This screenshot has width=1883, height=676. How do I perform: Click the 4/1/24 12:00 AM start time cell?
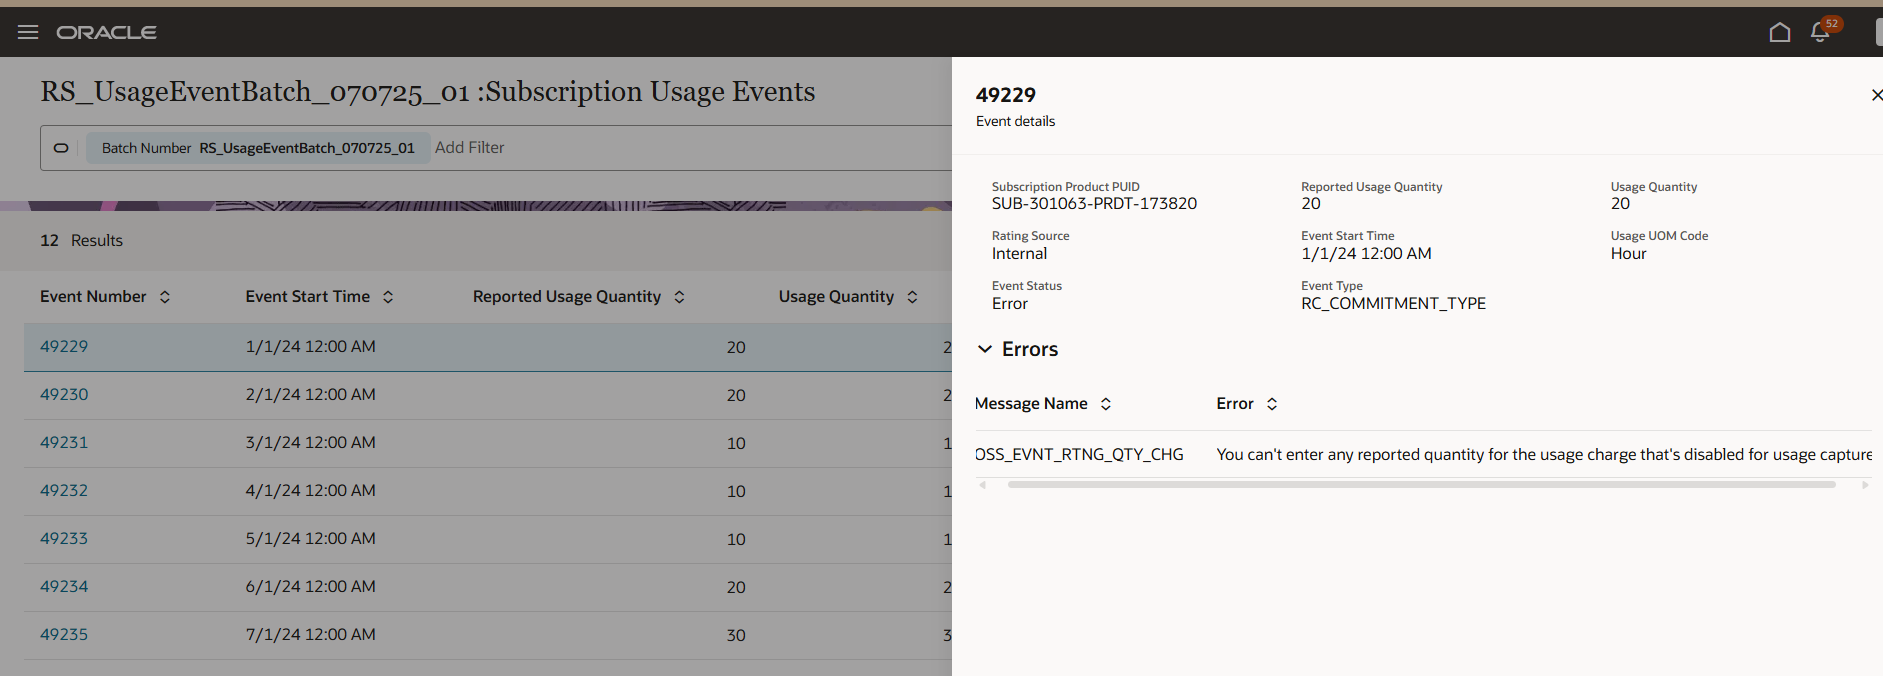311,491
